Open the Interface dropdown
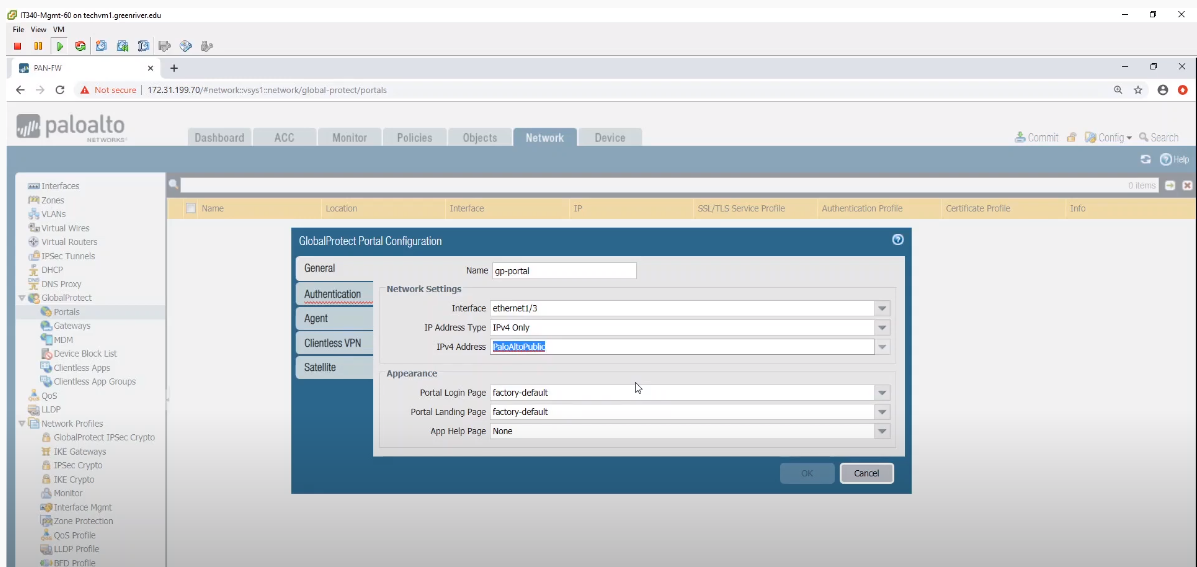Image resolution: width=1197 pixels, height=567 pixels. tap(882, 308)
